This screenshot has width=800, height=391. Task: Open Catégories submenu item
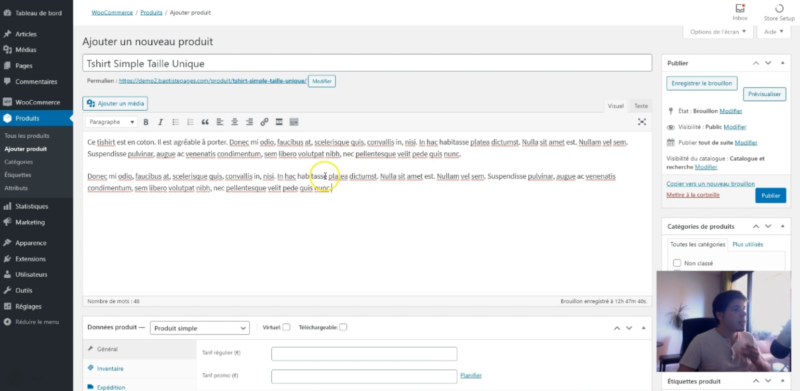(x=18, y=162)
